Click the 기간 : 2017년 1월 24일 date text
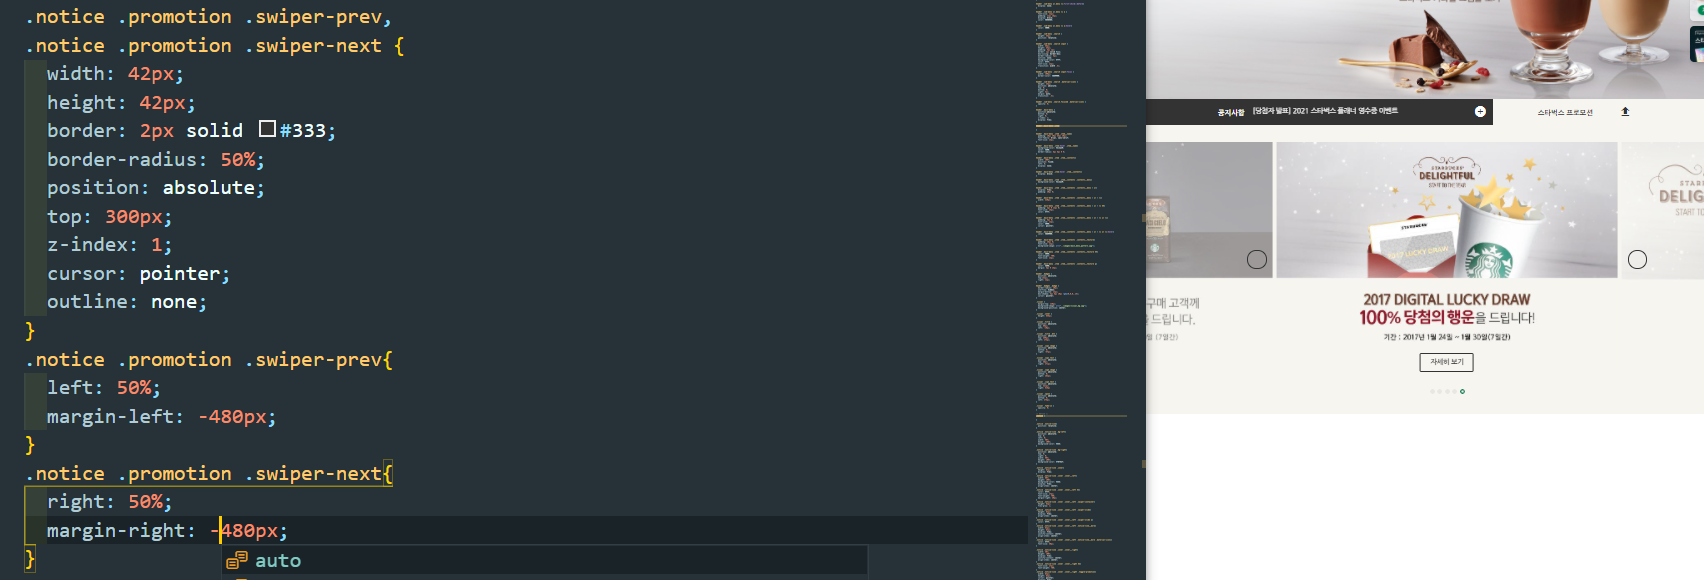 pyautogui.click(x=1446, y=337)
